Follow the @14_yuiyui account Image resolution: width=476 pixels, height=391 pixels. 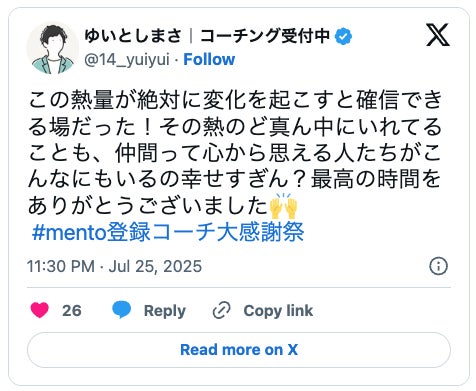209,60
